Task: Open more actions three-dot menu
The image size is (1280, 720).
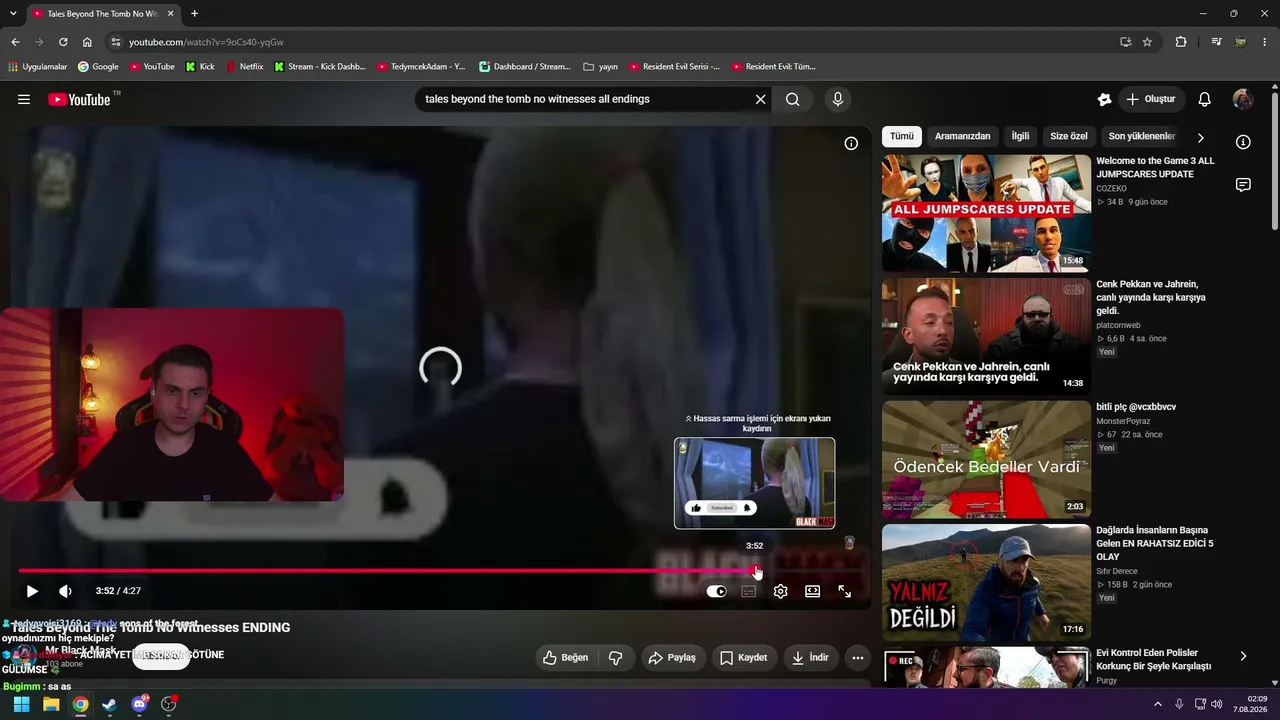Action: 858,657
